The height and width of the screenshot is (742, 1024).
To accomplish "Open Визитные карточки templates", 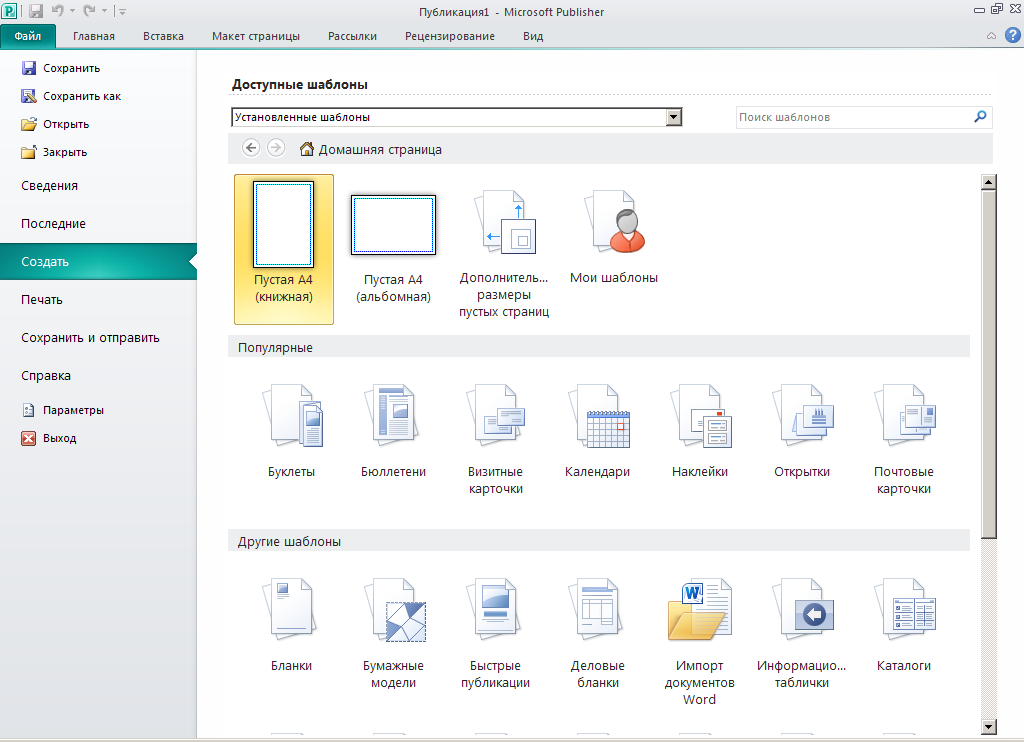I will coord(496,440).
